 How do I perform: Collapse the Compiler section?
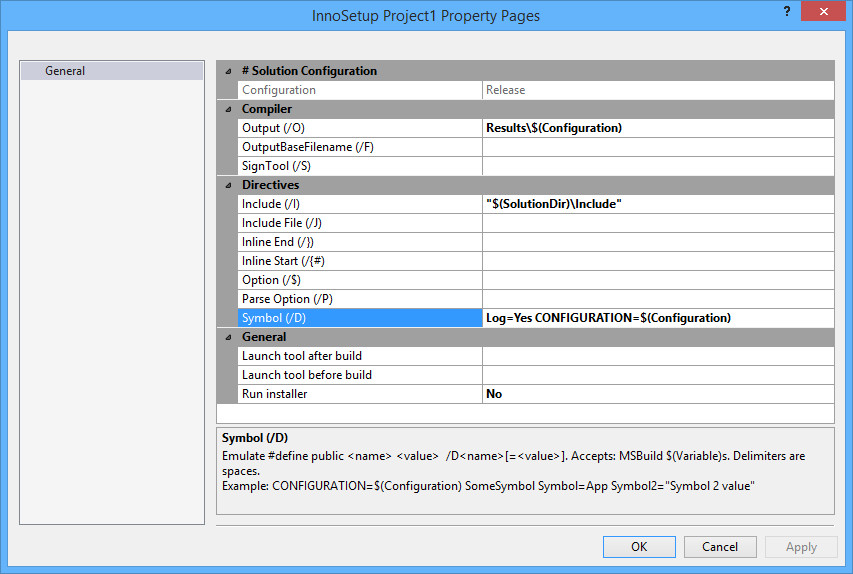coord(228,109)
